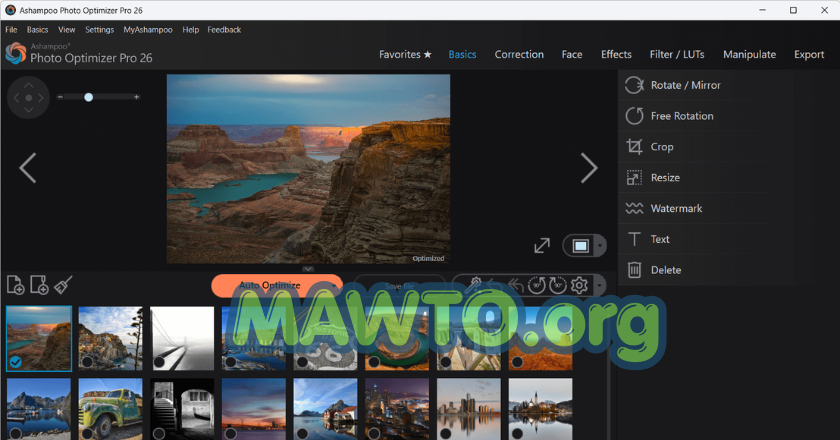The width and height of the screenshot is (840, 440).
Task: Tick the selection circle on the mountain harbor thumbnail
Action: [16, 434]
